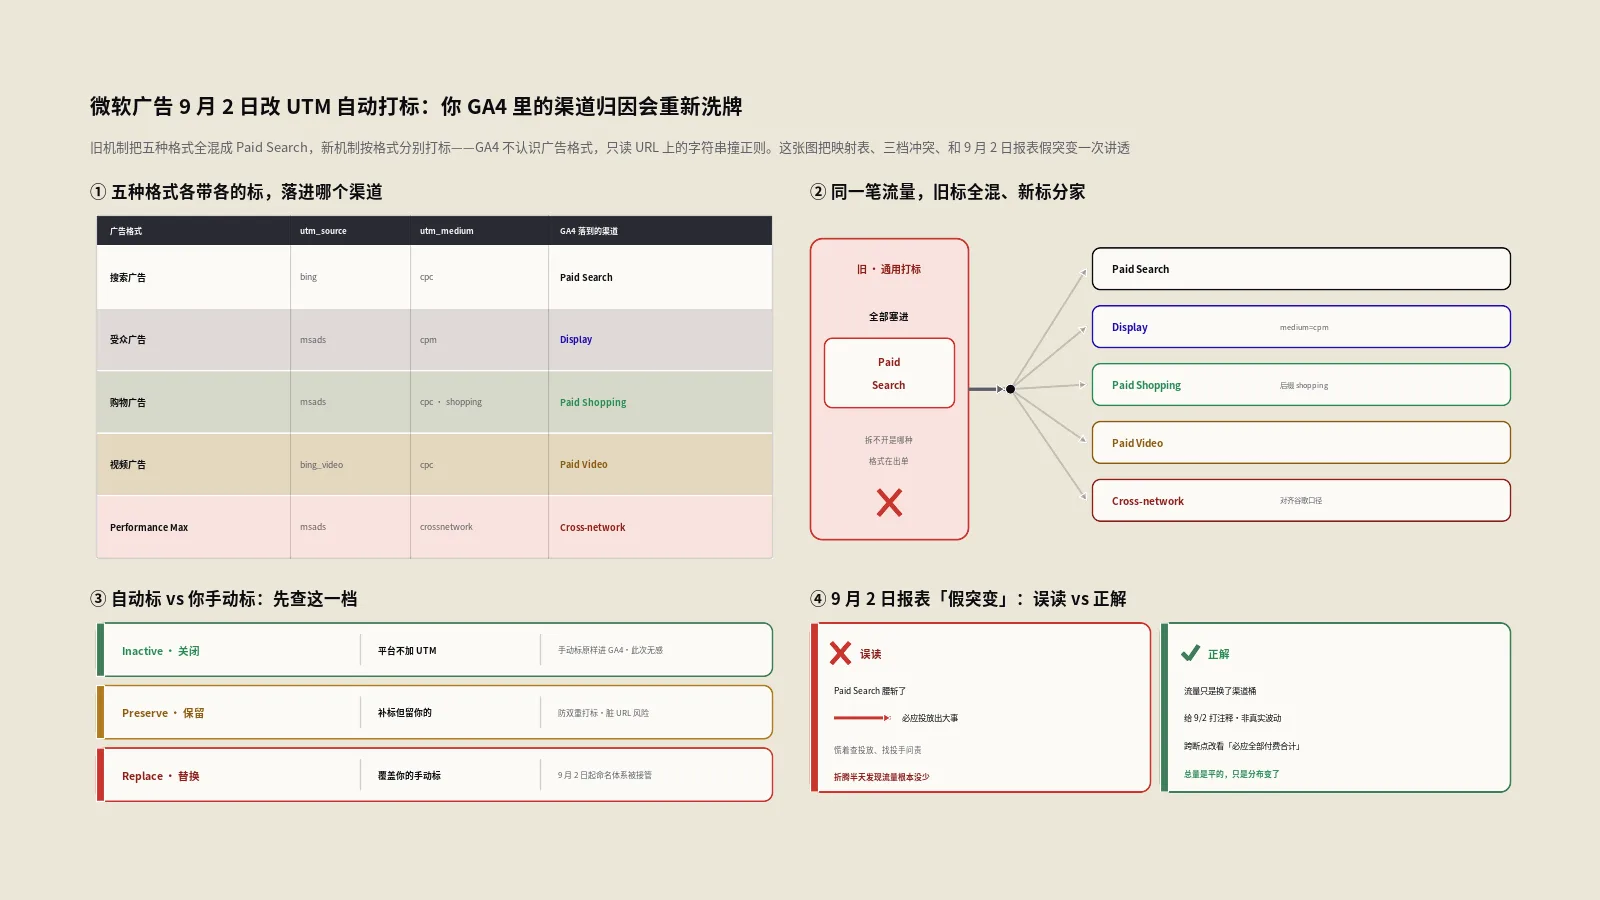This screenshot has height=900, width=1600.
Task: Click the 旧 · 通用打标 card title
Action: point(889,269)
